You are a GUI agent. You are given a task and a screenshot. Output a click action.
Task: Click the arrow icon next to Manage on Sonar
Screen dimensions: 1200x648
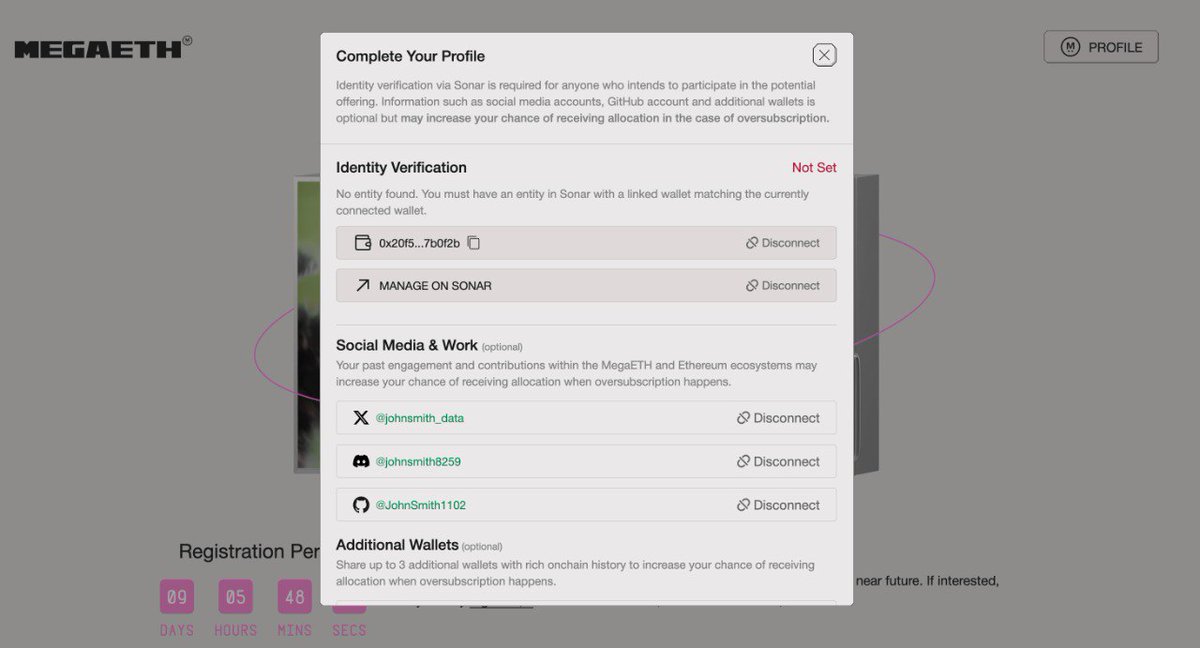tap(363, 286)
